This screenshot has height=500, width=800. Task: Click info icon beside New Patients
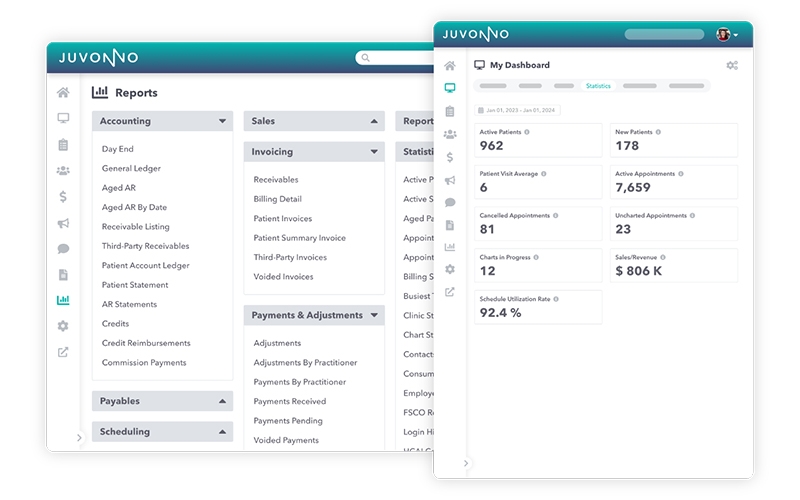(x=658, y=132)
